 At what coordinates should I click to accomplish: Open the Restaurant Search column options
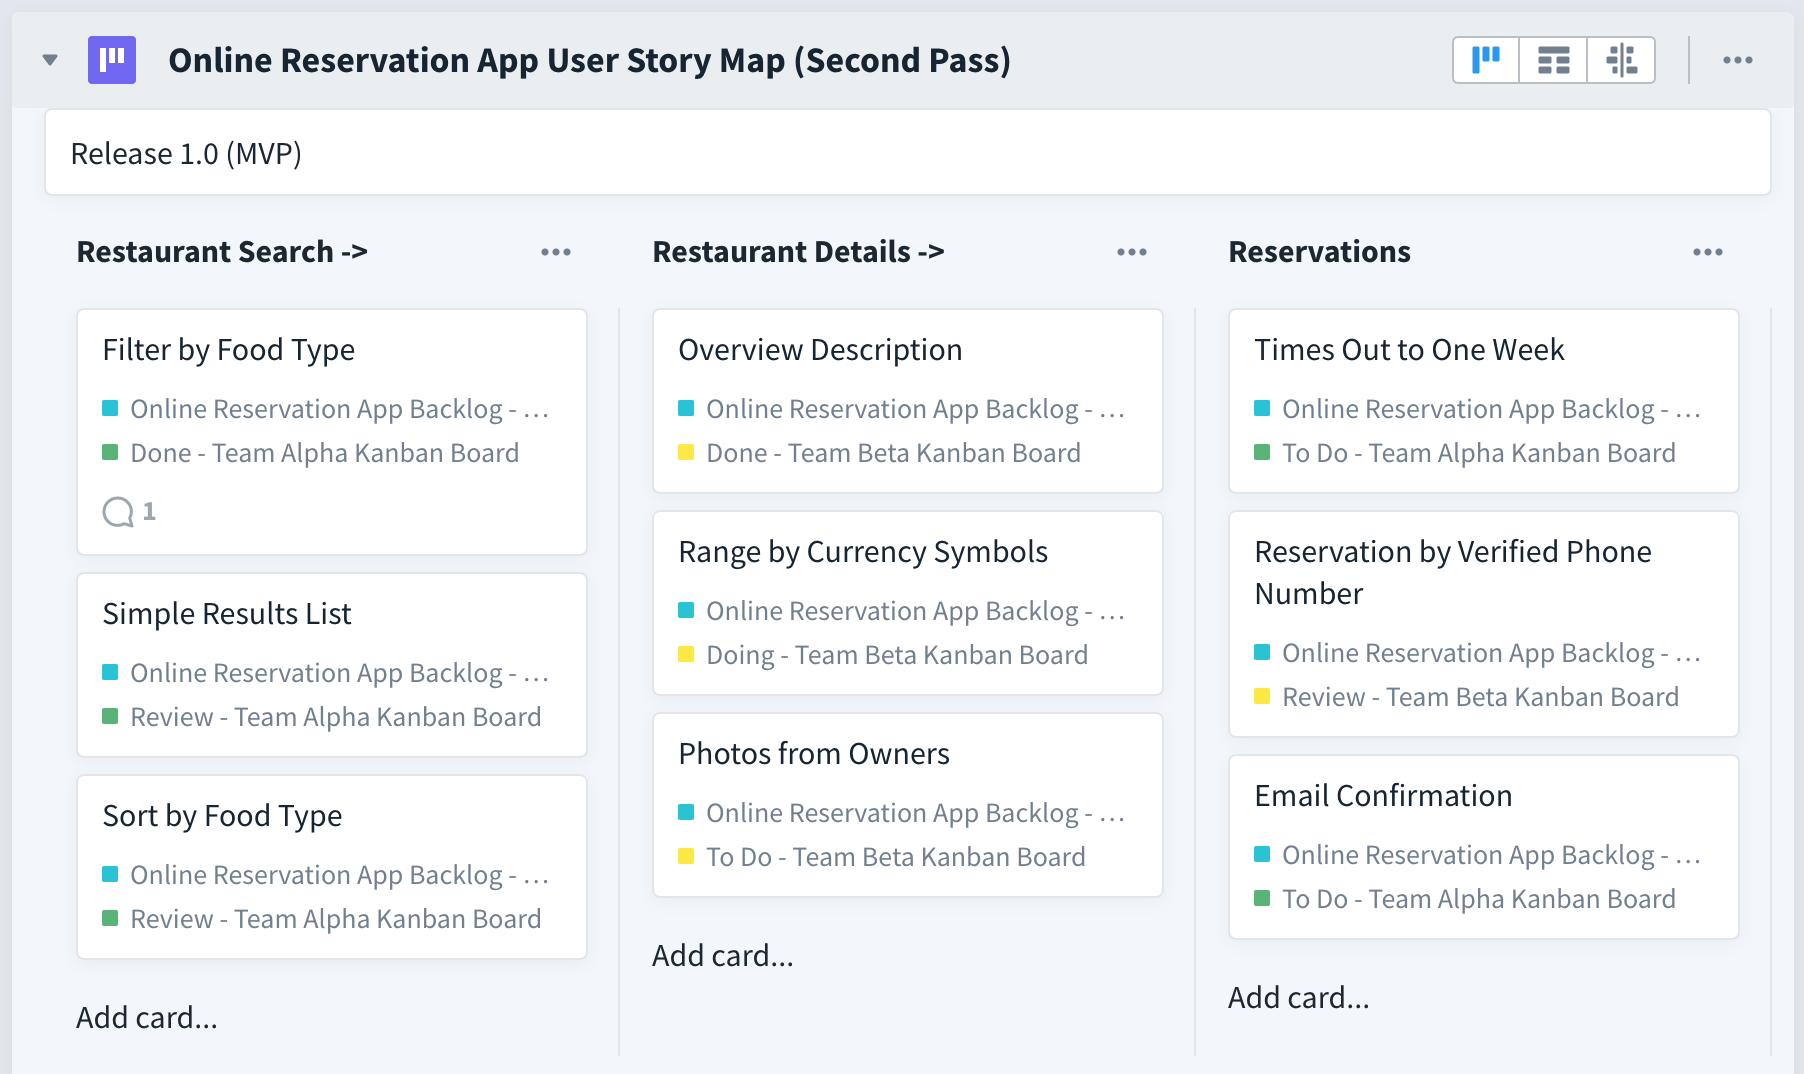(556, 253)
